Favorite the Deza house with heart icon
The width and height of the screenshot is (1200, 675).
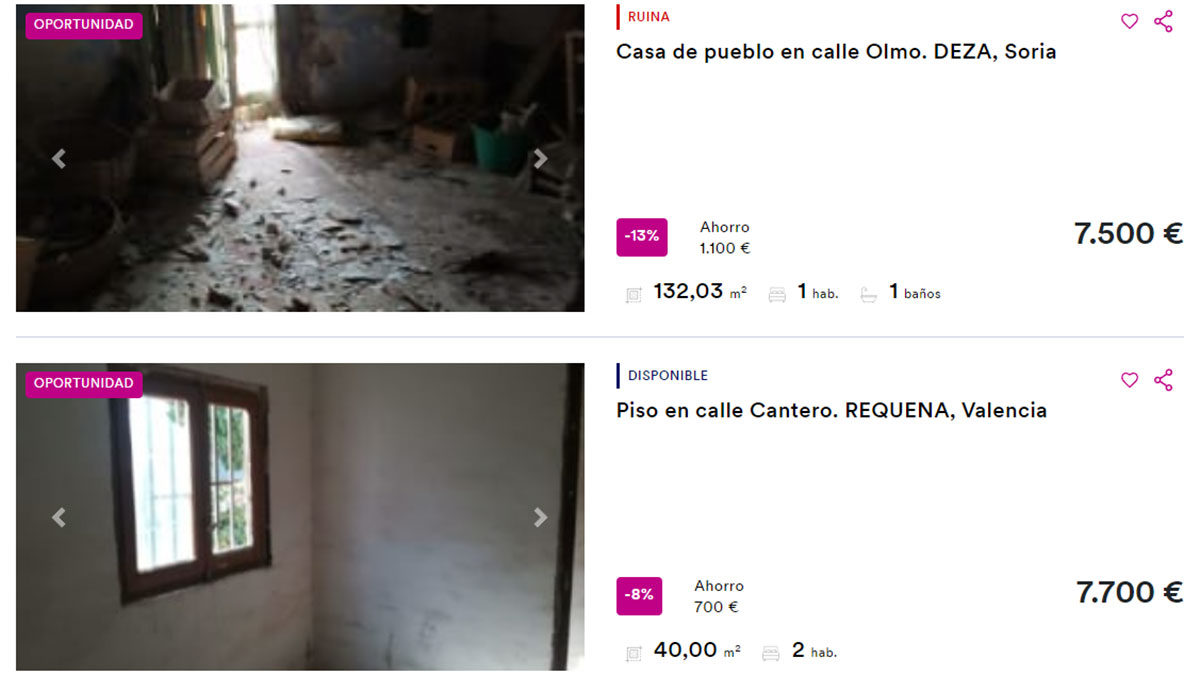[1129, 21]
